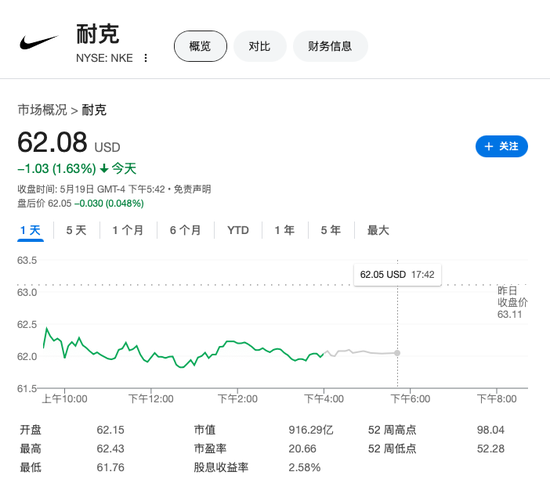Click the green price line near 下午2:00

(237, 343)
